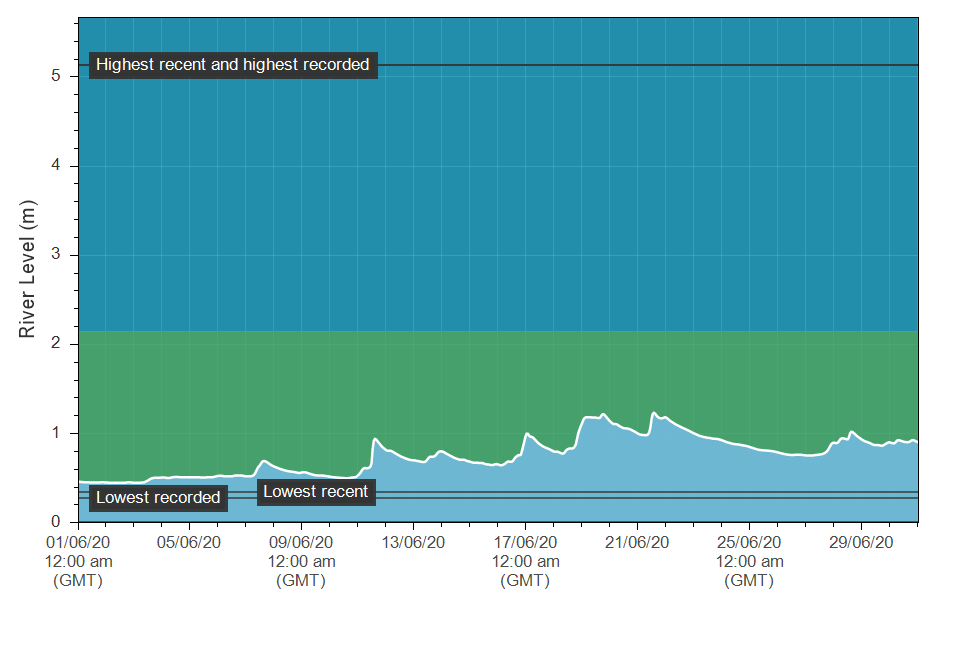Select the 21/06/20 date tick label
This screenshot has height=660, width=960.
(x=638, y=543)
